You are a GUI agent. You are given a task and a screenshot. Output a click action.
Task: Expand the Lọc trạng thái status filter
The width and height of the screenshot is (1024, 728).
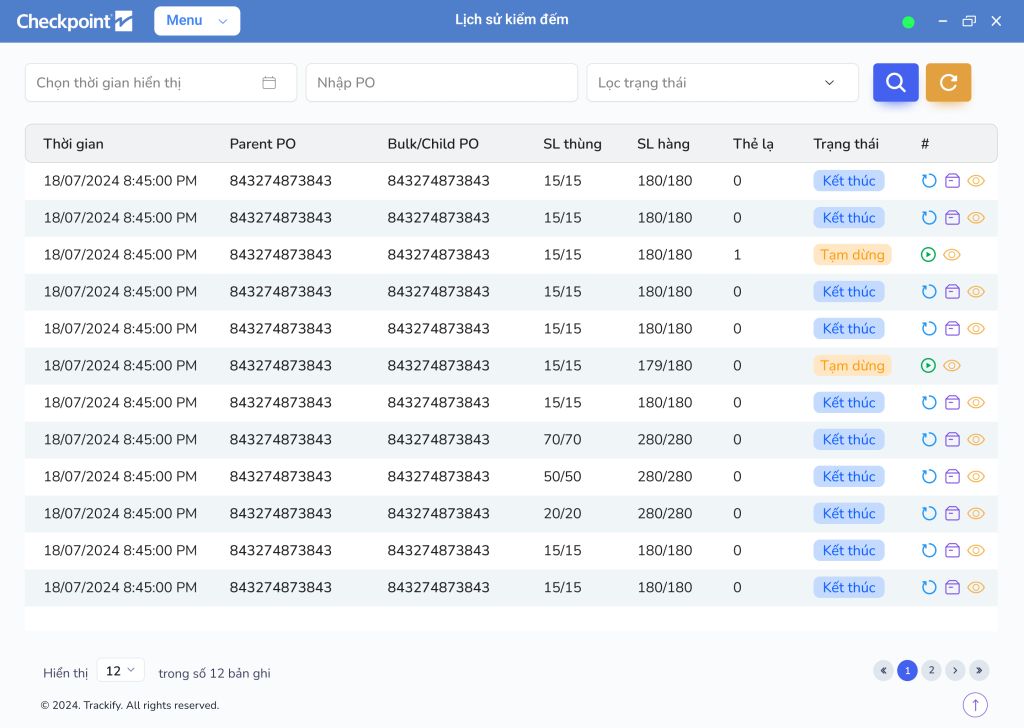point(722,83)
